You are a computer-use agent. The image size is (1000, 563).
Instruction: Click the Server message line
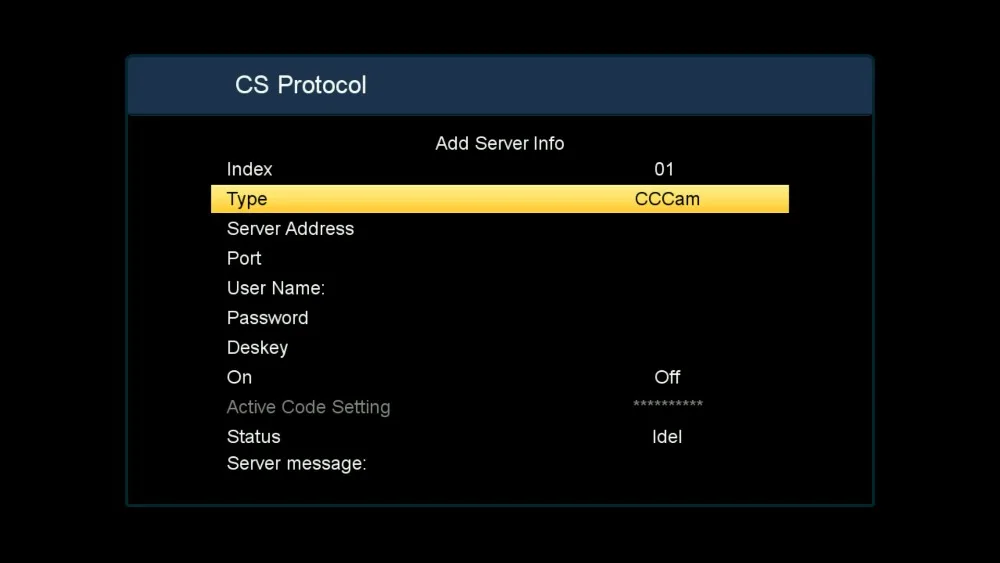pyautogui.click(x=296, y=464)
